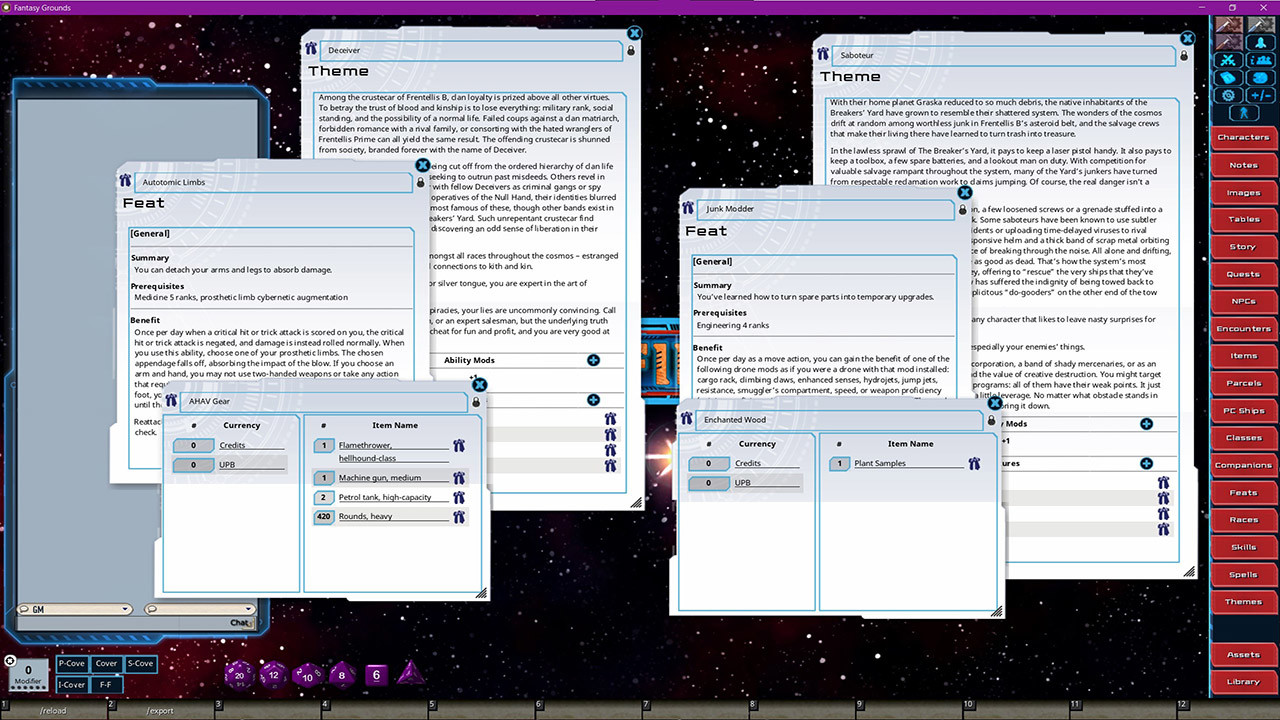Viewport: 1280px width, 720px height.
Task: Click the blue plus icon on the Ability Mods bar
Action: [x=593, y=360]
